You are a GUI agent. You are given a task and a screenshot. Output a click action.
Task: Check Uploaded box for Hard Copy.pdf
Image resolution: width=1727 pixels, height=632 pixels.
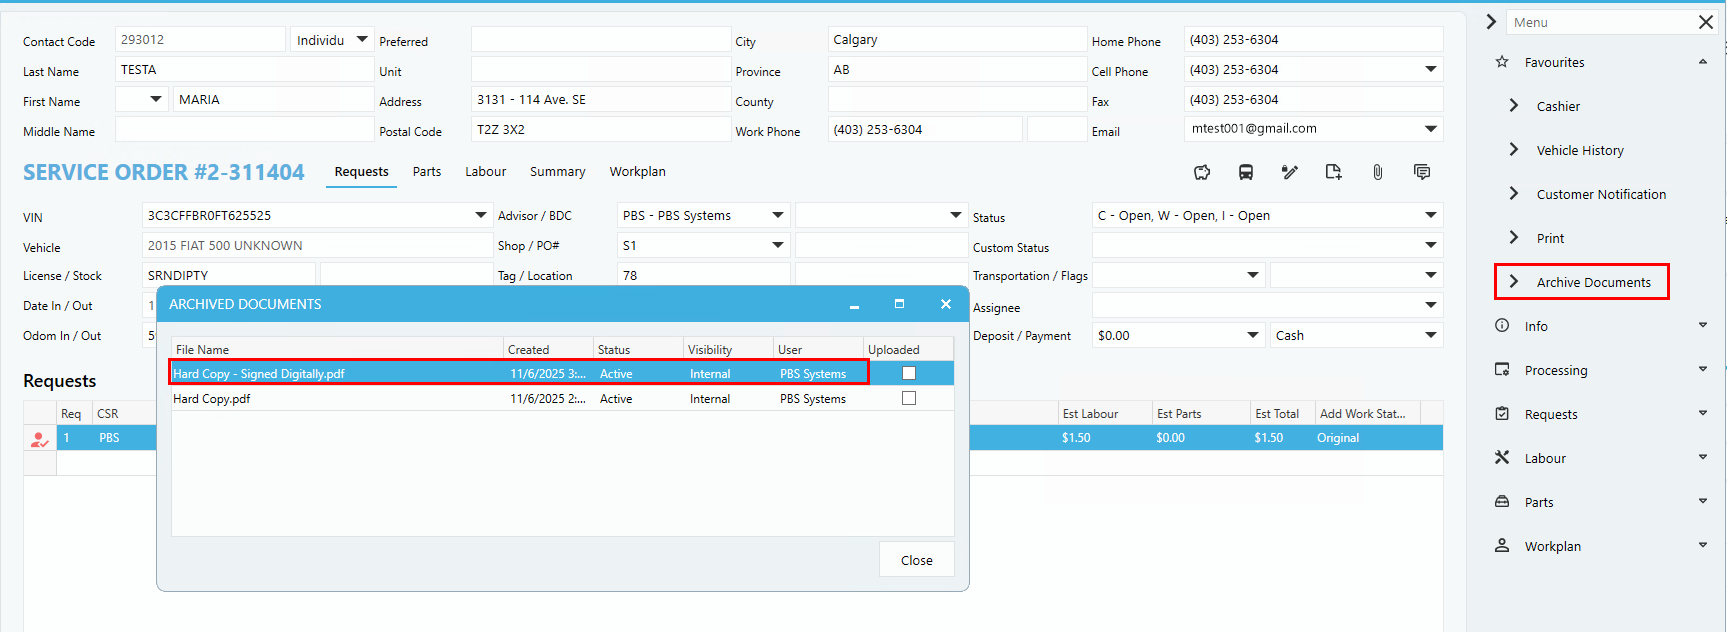908,398
